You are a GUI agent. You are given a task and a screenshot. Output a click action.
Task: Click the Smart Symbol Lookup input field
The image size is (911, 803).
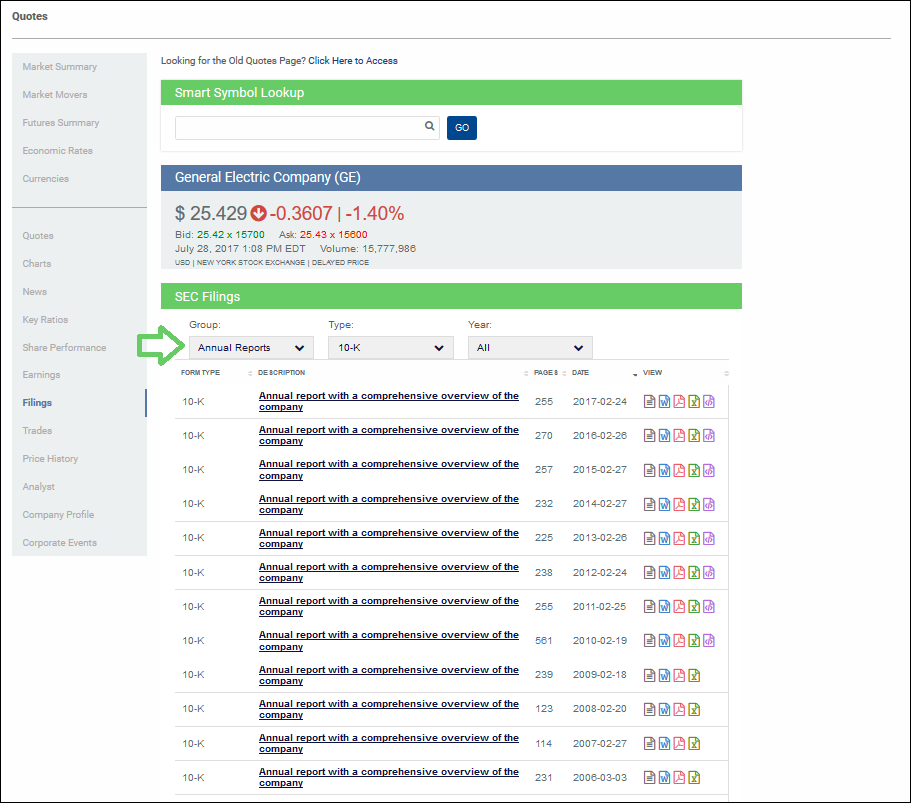click(x=307, y=128)
